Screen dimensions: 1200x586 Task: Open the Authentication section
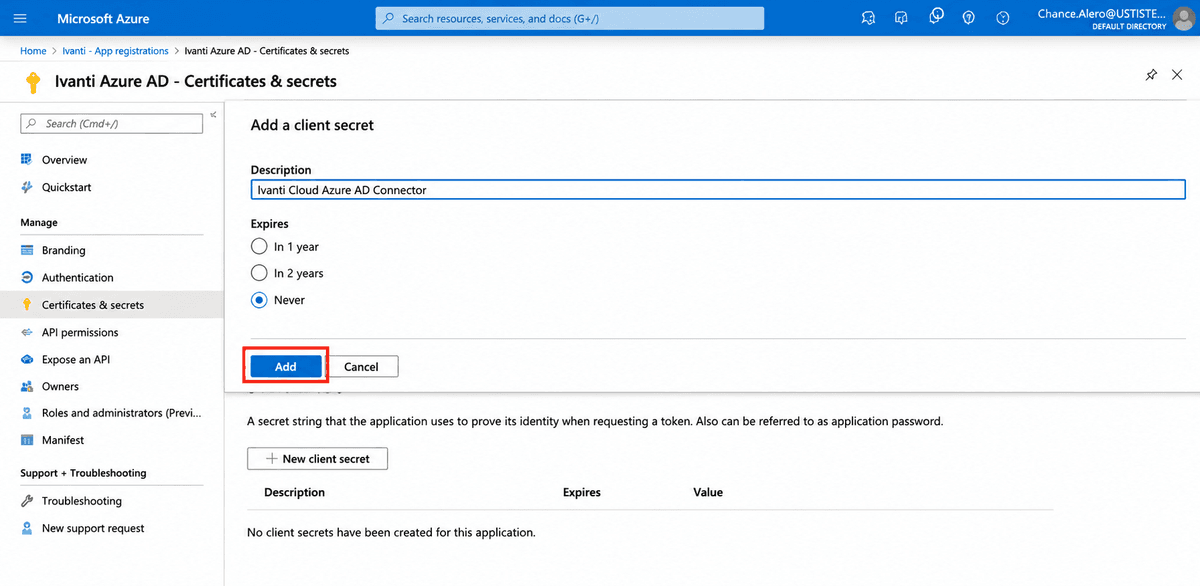pos(77,277)
